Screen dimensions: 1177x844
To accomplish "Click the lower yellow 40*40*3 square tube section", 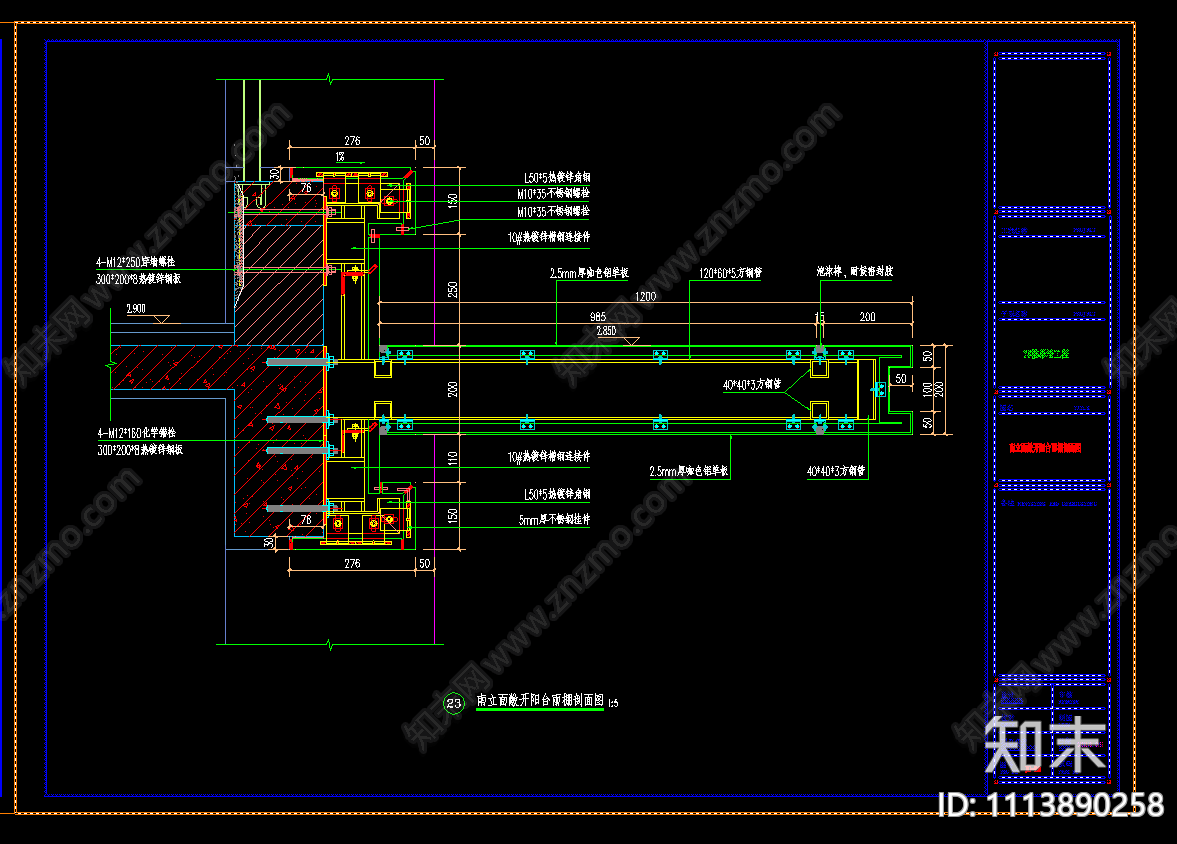I will (x=819, y=410).
